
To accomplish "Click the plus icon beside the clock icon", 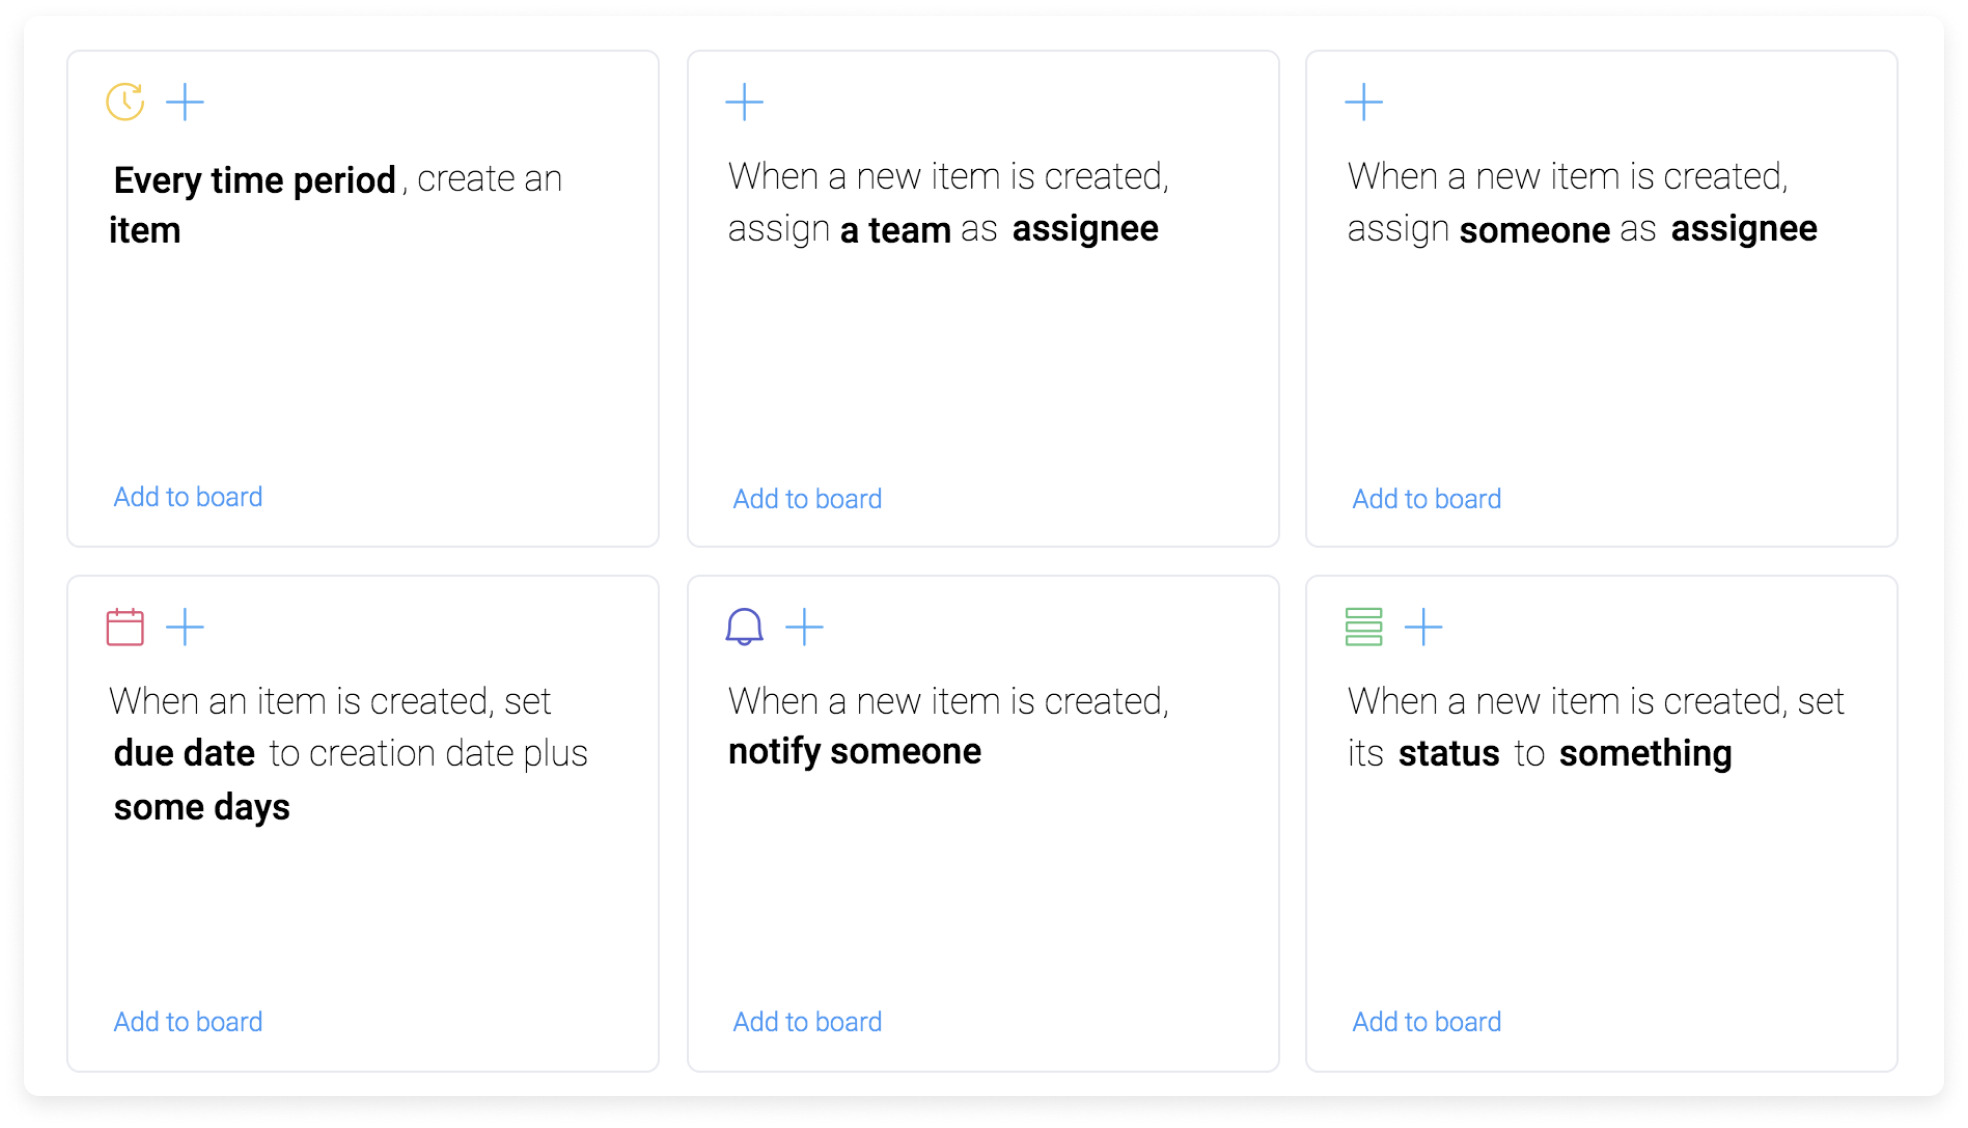I will [185, 100].
